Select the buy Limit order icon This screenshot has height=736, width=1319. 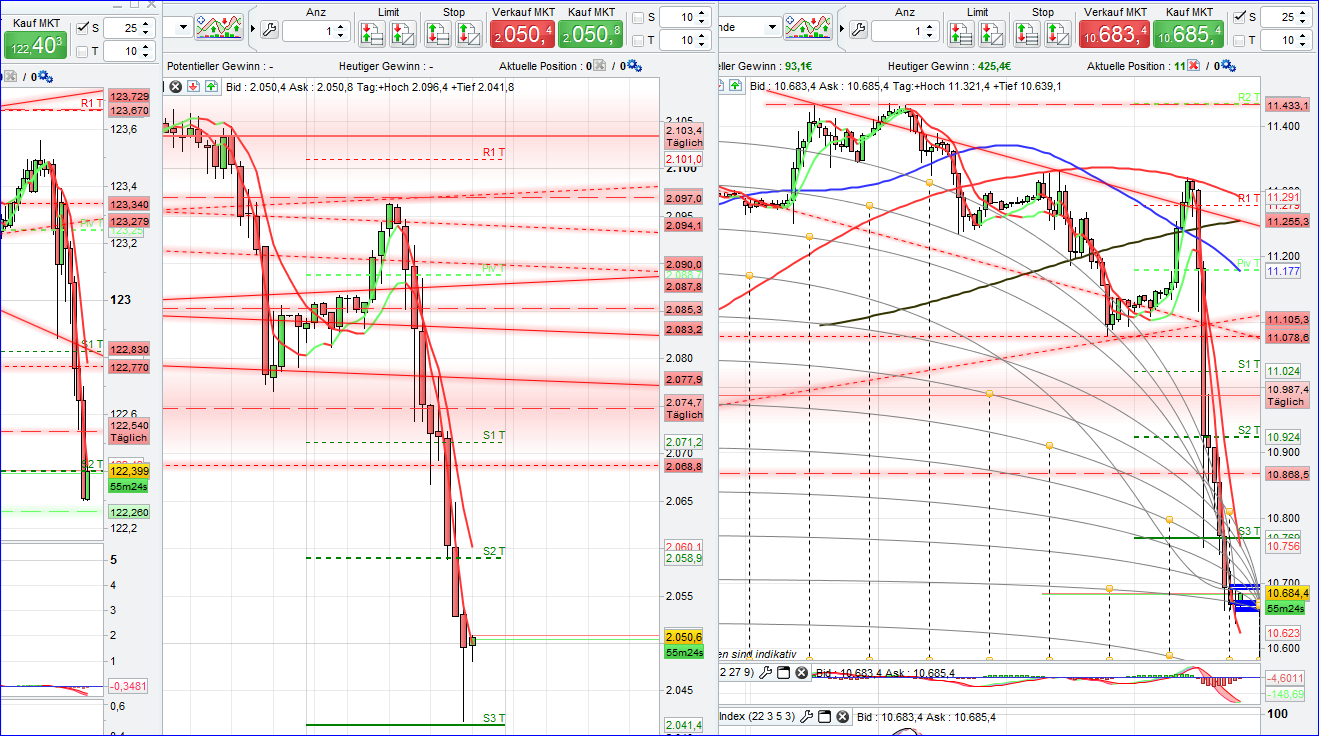(373, 32)
